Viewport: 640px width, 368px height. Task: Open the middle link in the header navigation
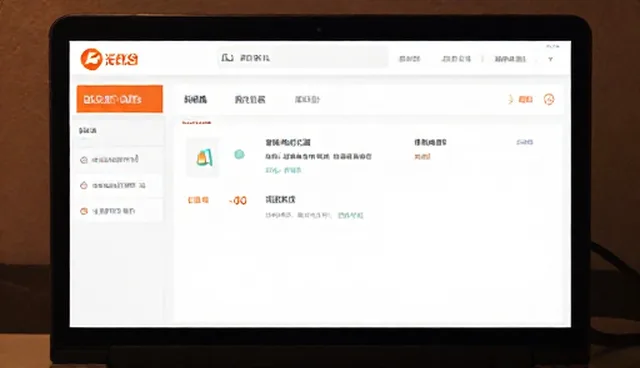(456, 59)
